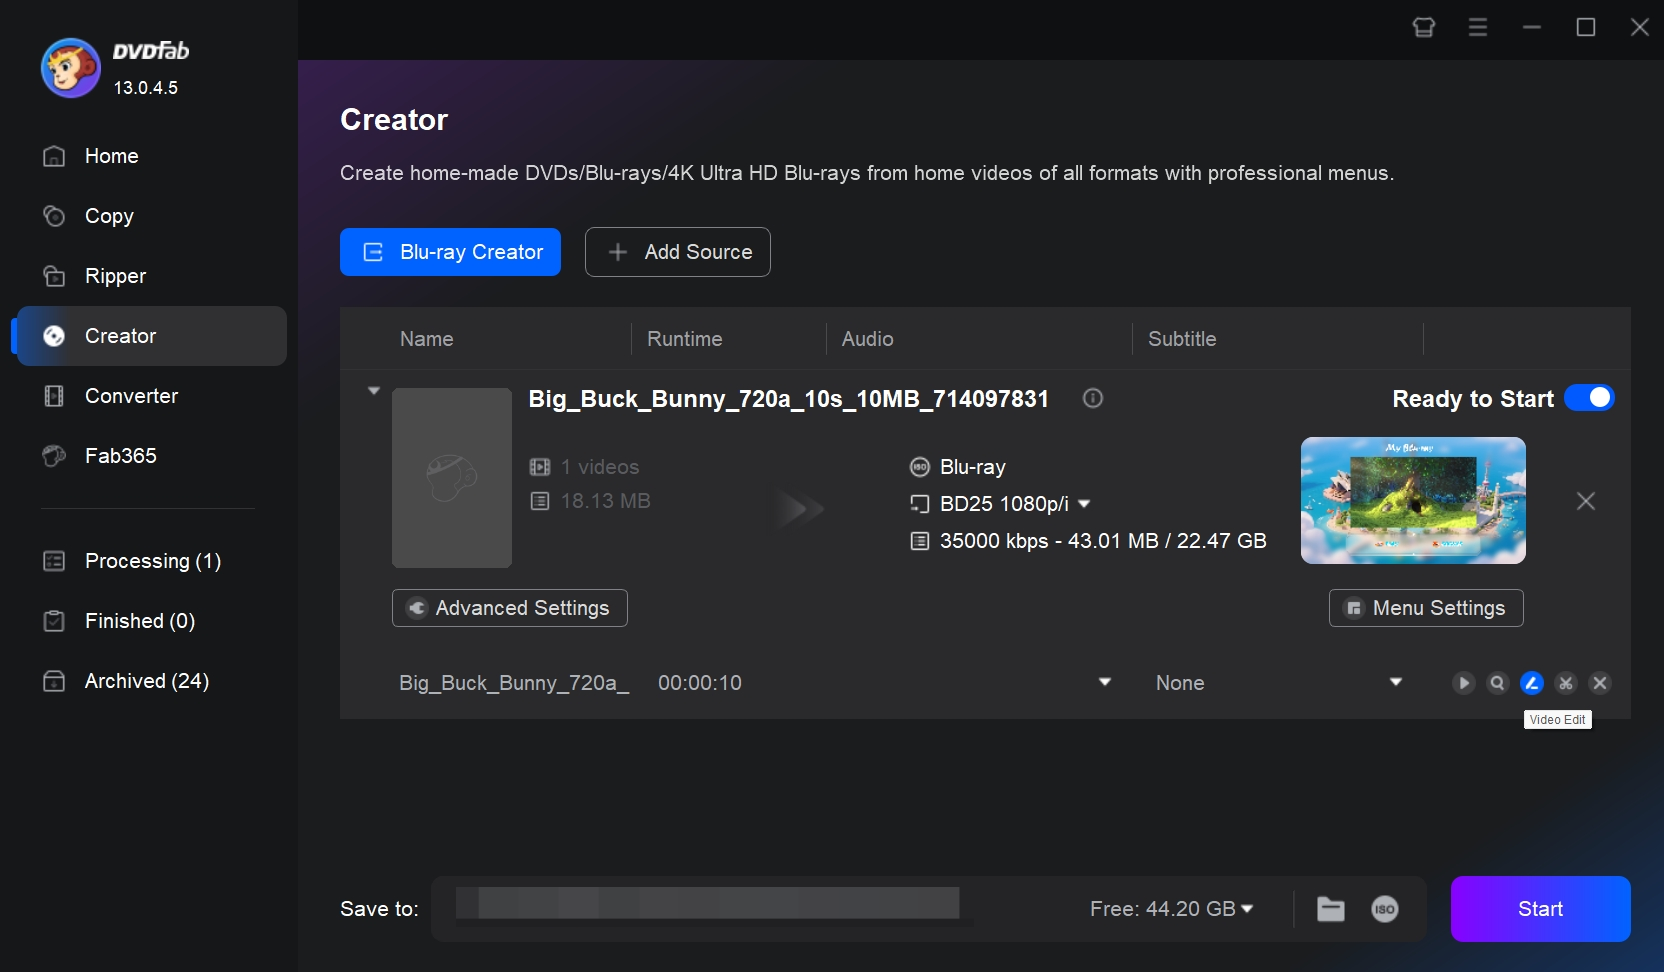View the Processing (1) task list
Screen dimensions: 1664x972
pyautogui.click(x=152, y=561)
